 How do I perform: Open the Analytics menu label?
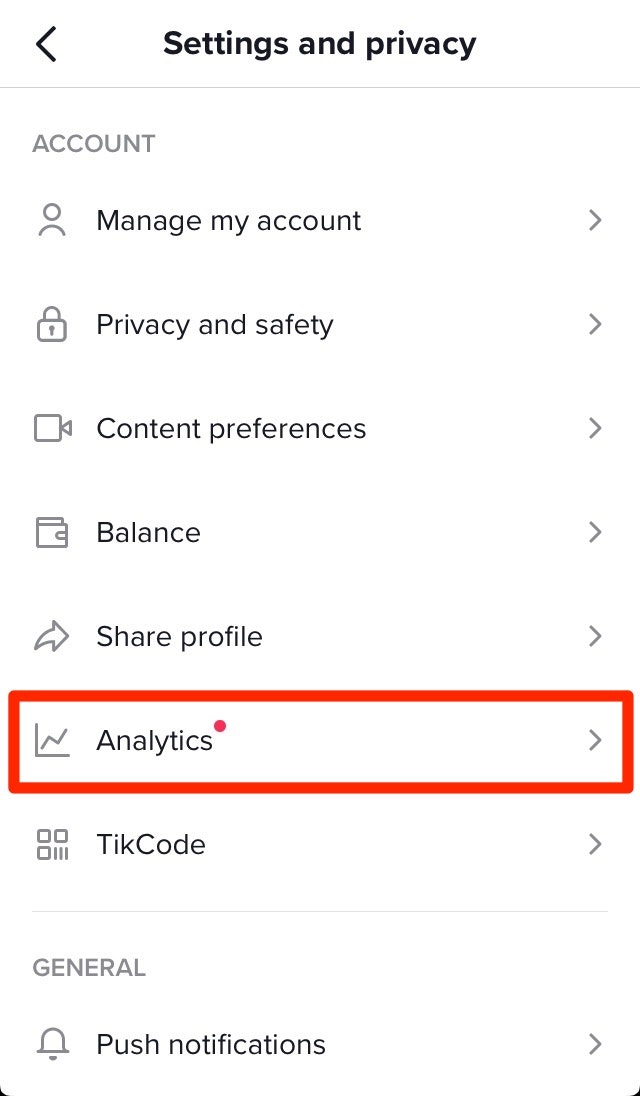click(x=154, y=741)
